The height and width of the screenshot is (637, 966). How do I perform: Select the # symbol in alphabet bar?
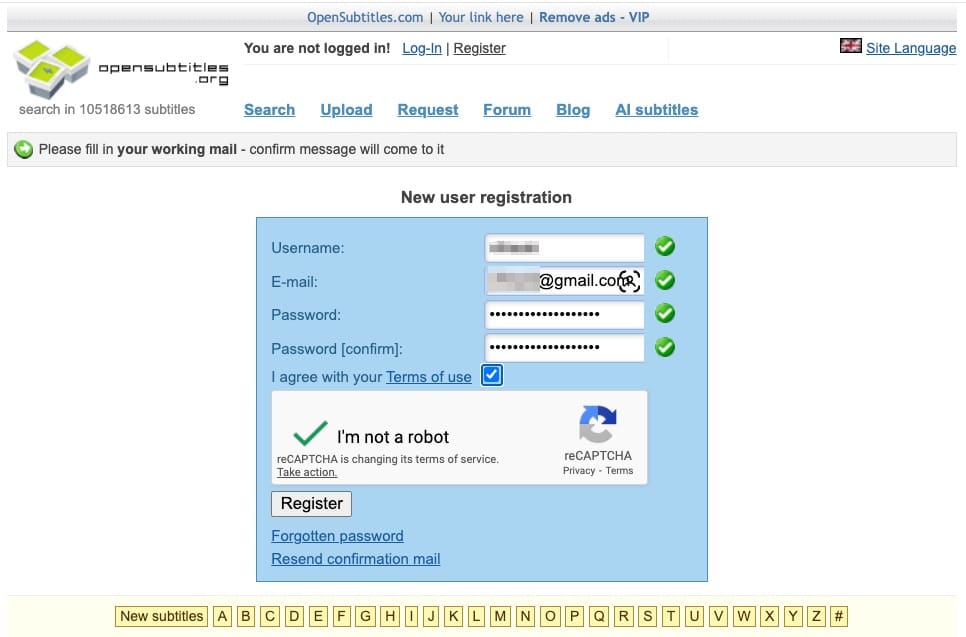click(x=838, y=616)
